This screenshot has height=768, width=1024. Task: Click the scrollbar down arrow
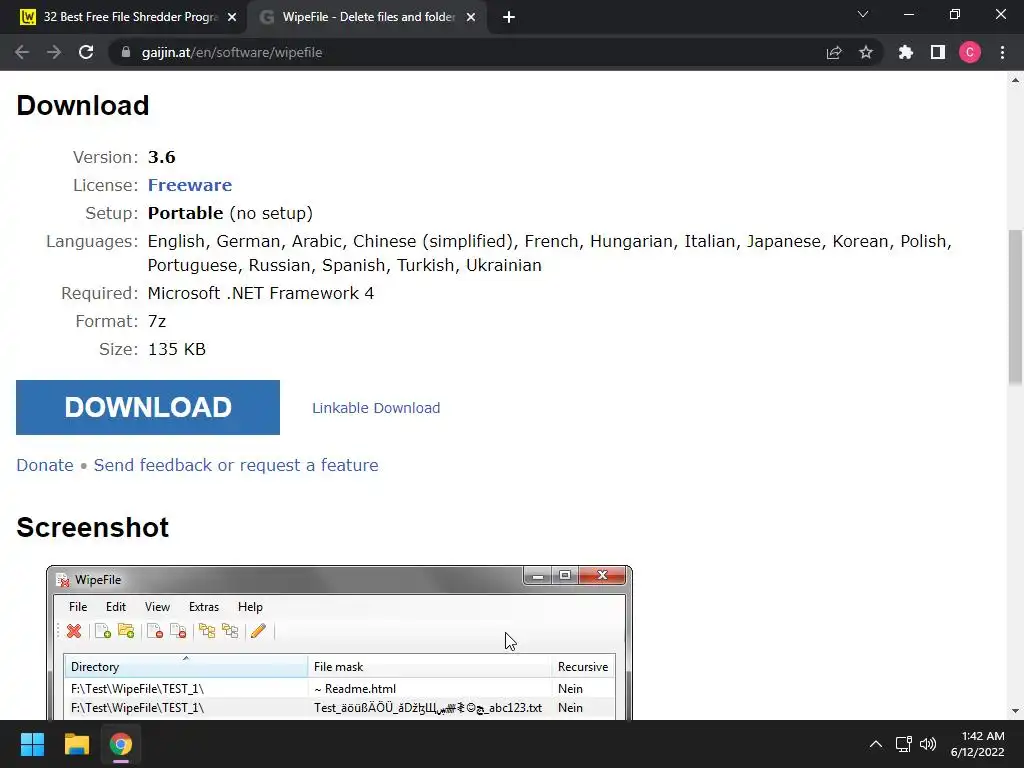point(1015,711)
